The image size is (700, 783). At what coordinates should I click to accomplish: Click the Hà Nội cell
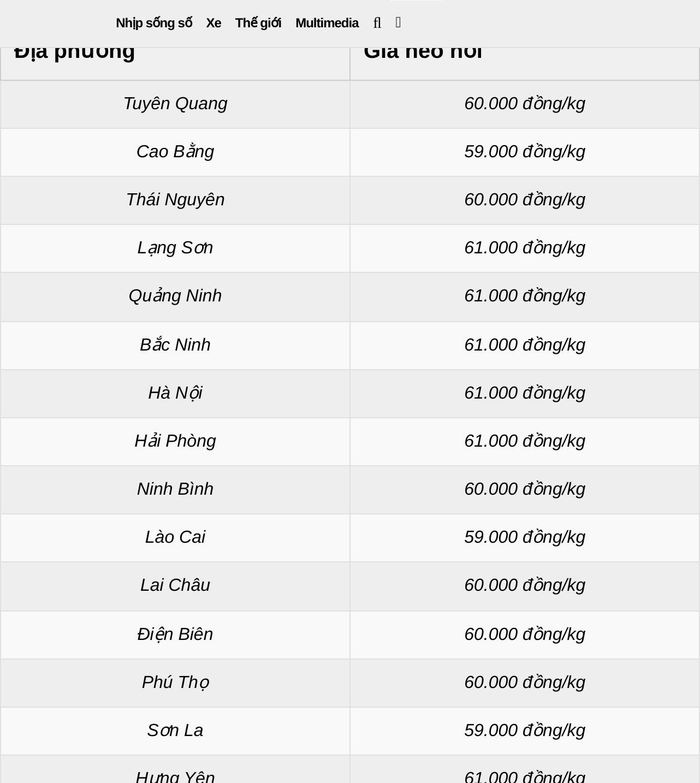175,393
